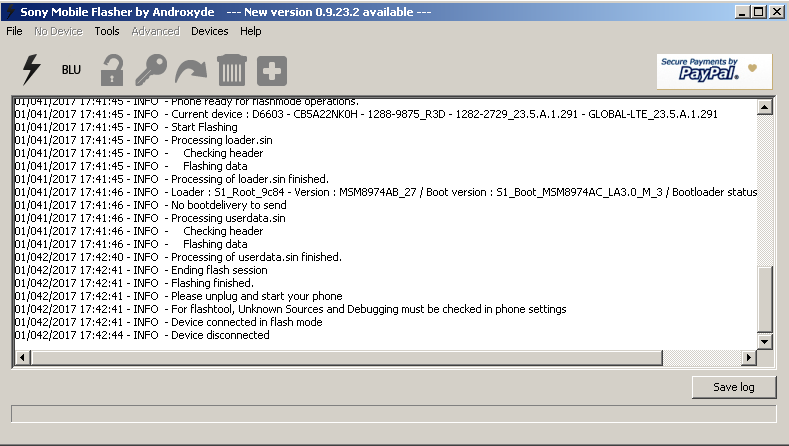The height and width of the screenshot is (446, 789).
Task: Click the lightning bolt Flash device icon
Action: click(x=31, y=69)
